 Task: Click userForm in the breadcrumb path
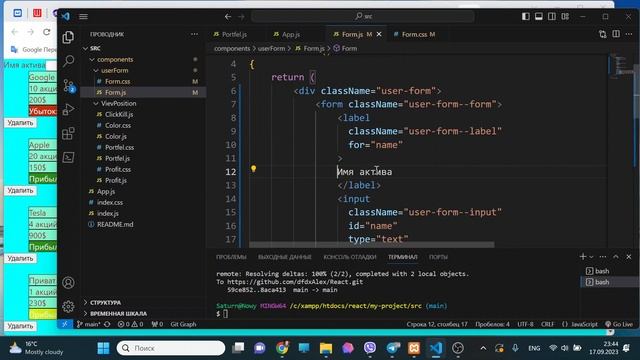point(271,48)
